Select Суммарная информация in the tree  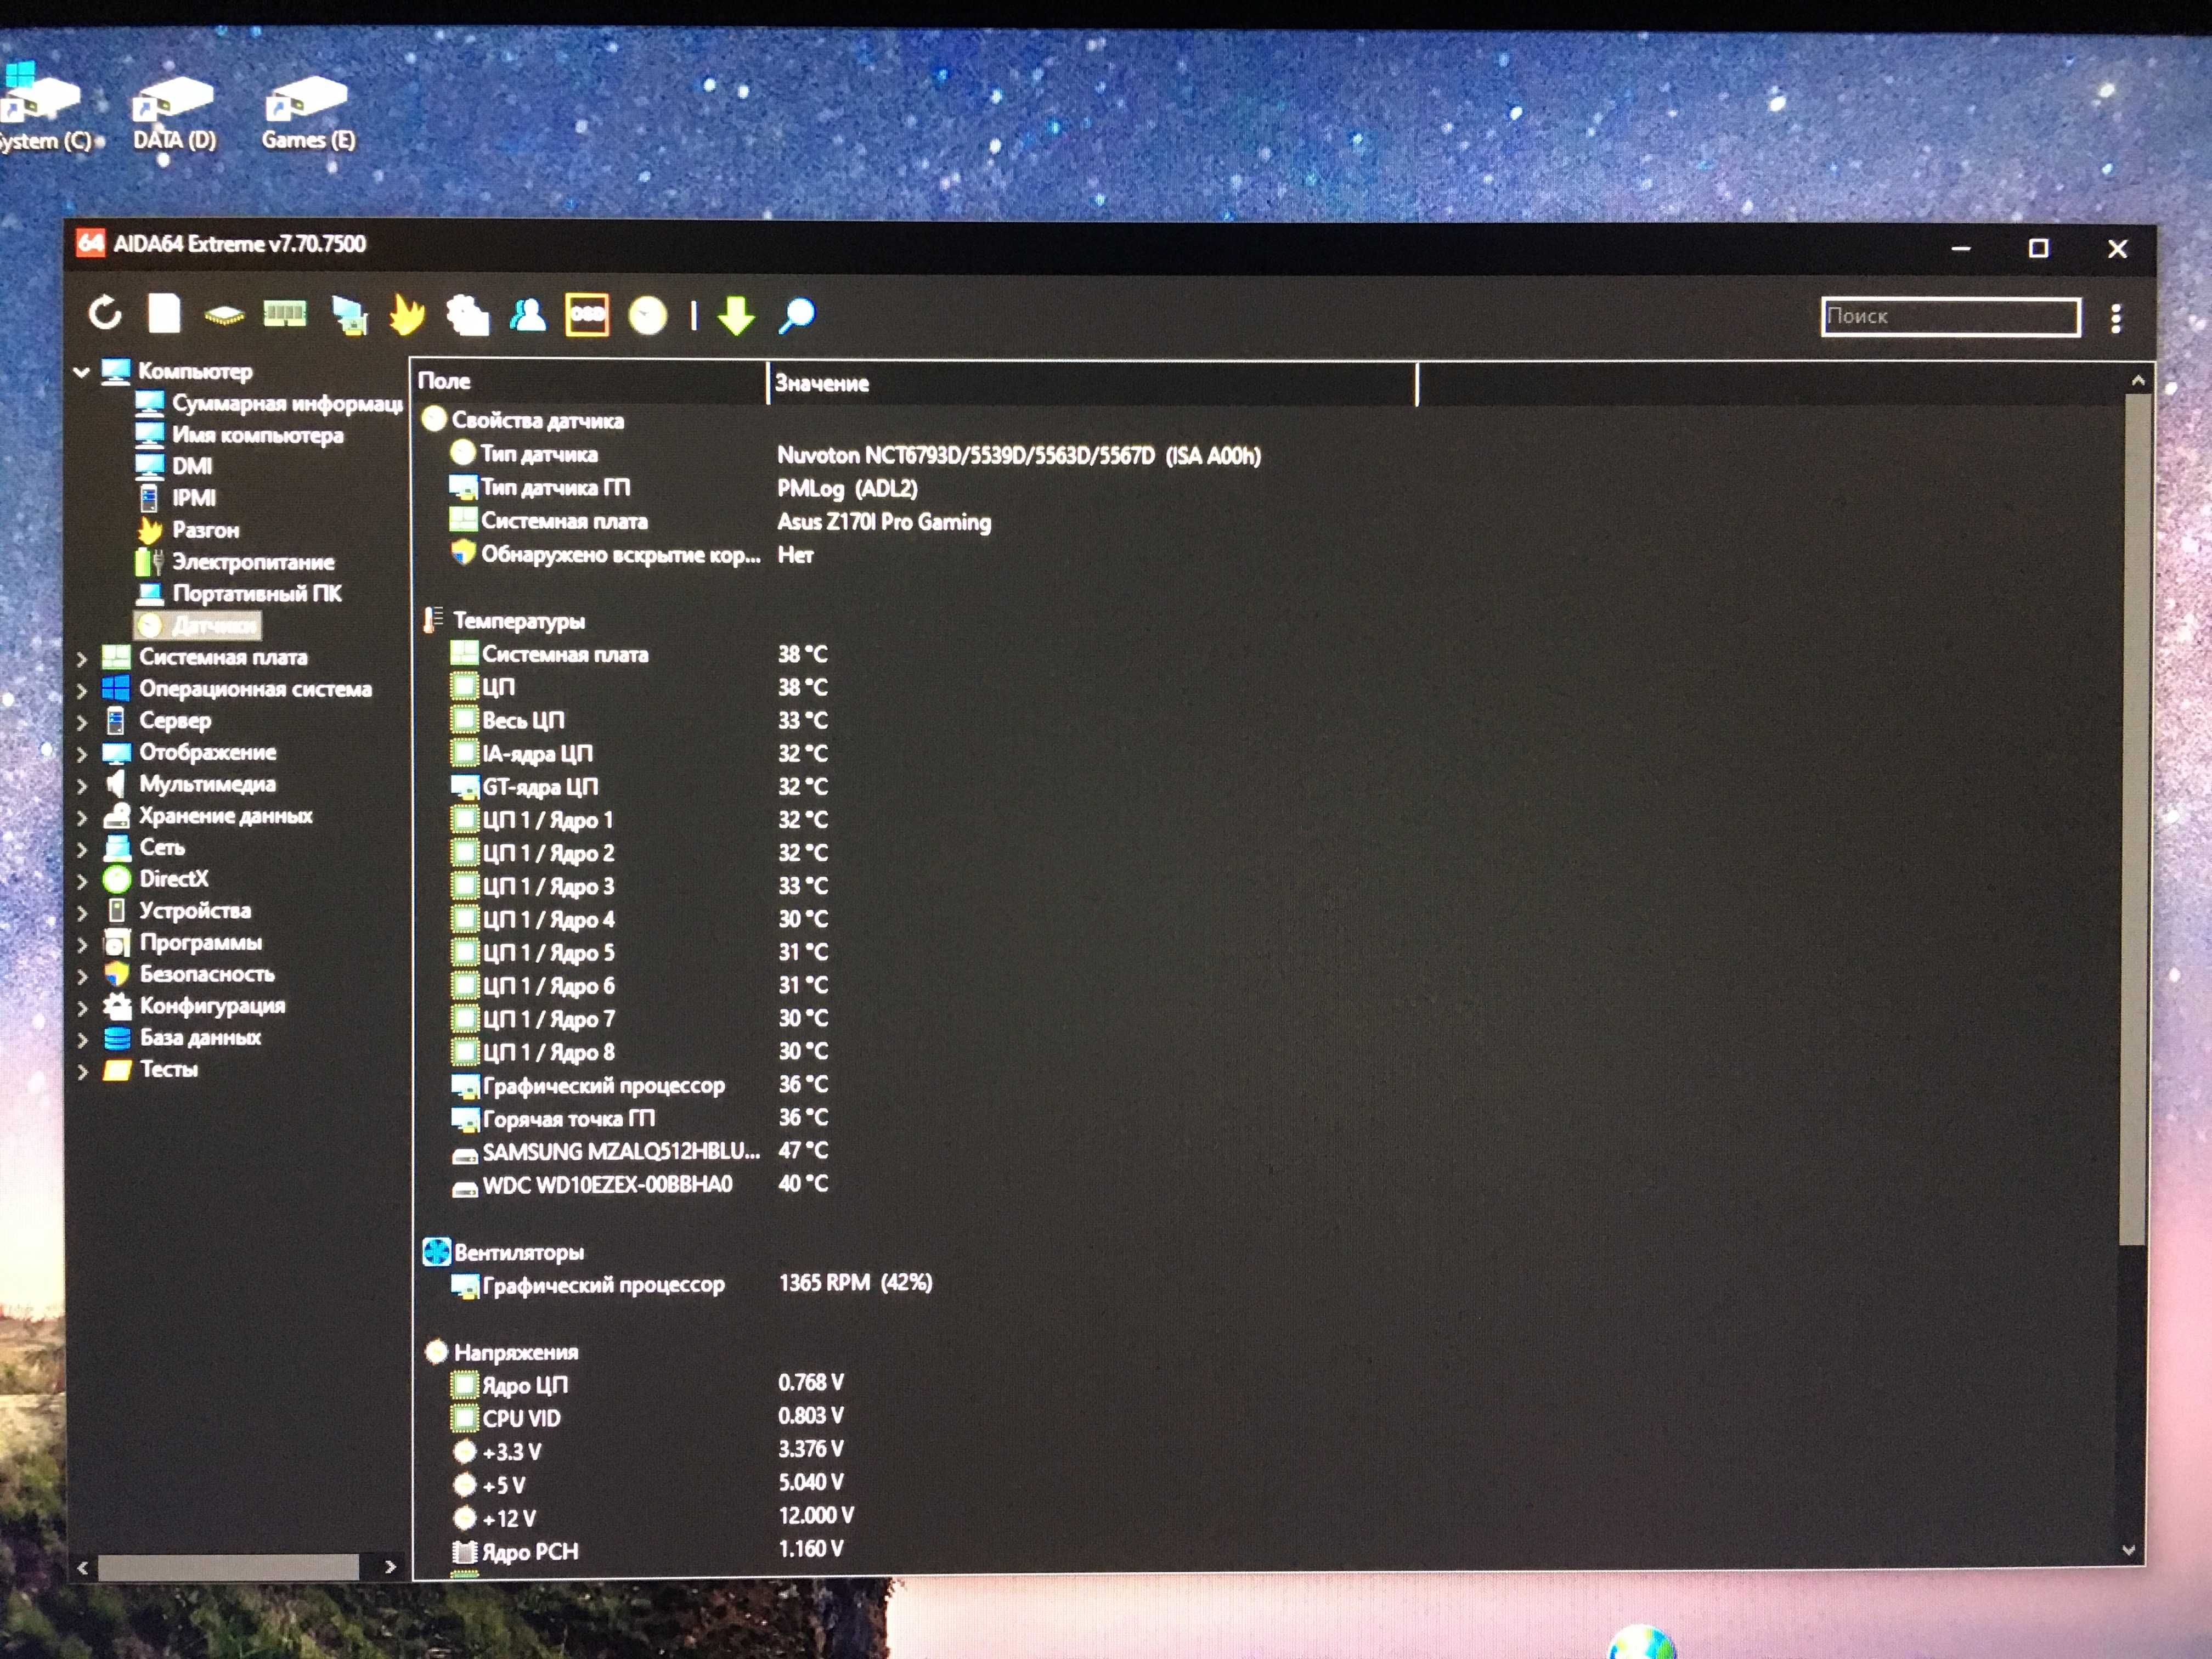pos(286,403)
